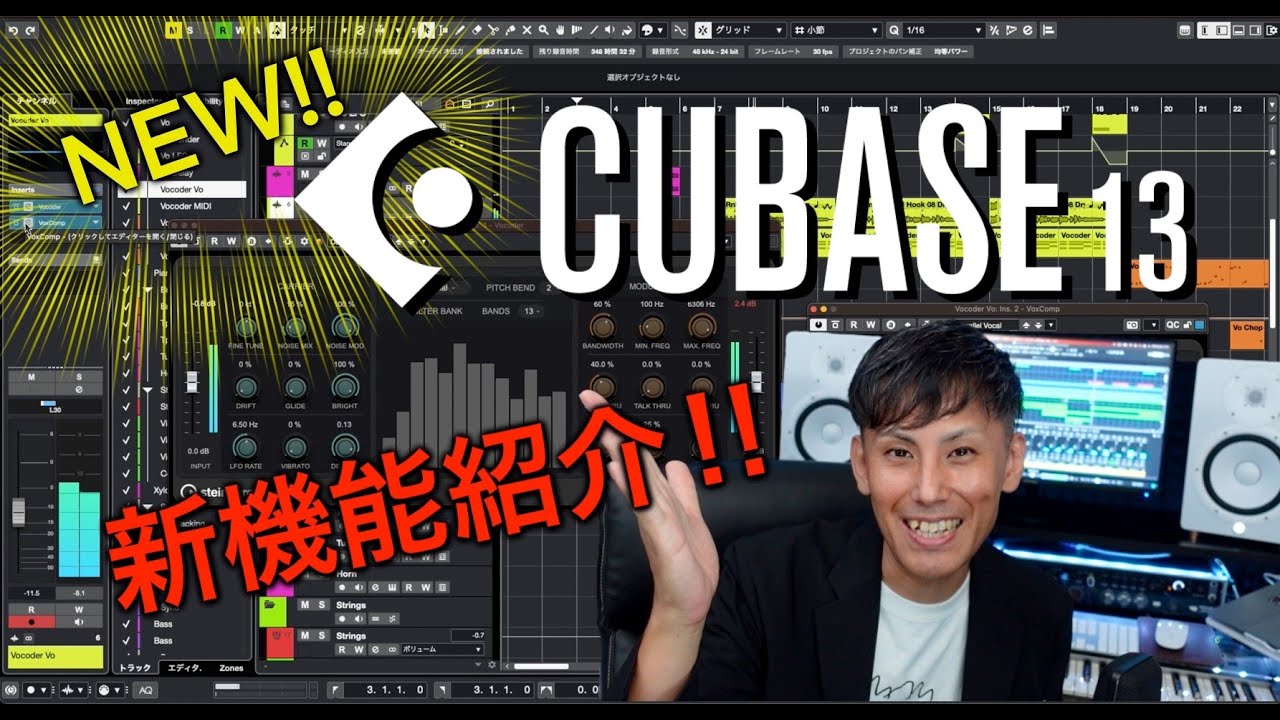1280x720 pixels.
Task: Select the Scissors split tool in the toolbar
Action: [x=494, y=31]
